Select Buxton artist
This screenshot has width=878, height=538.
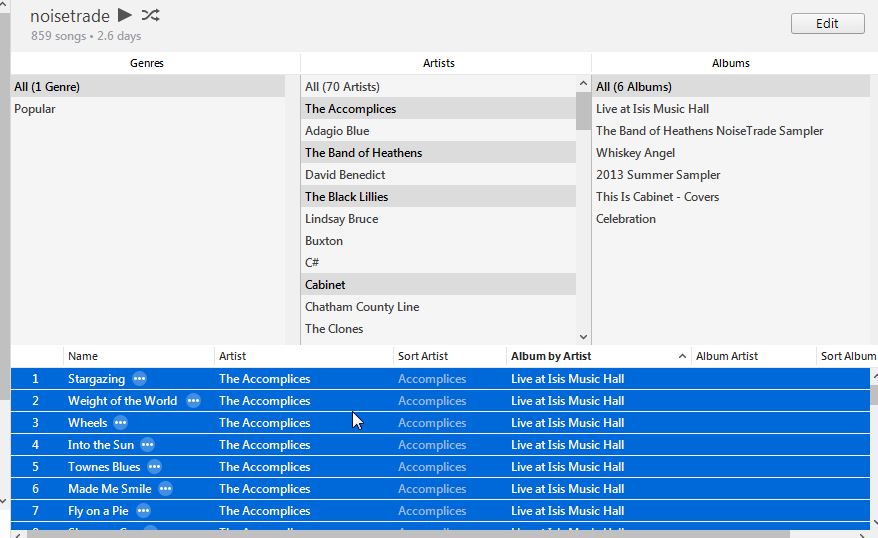point(438,241)
